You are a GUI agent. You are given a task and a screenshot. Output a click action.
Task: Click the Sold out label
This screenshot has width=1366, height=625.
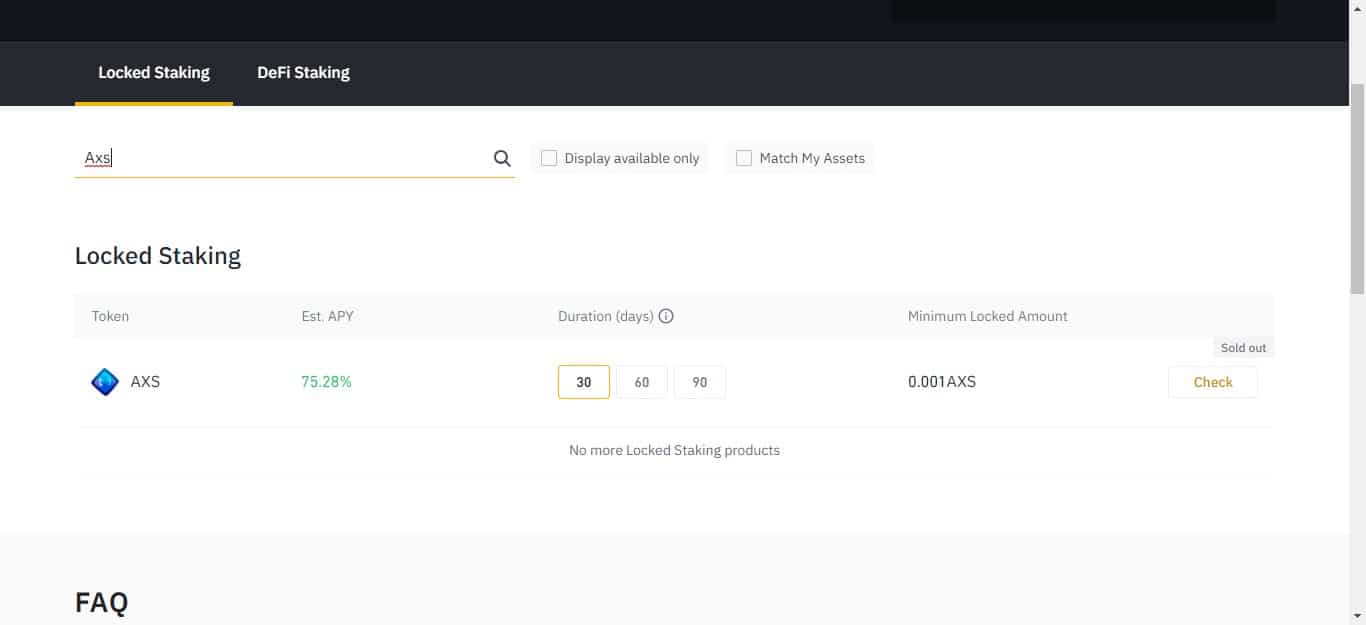click(x=1242, y=347)
